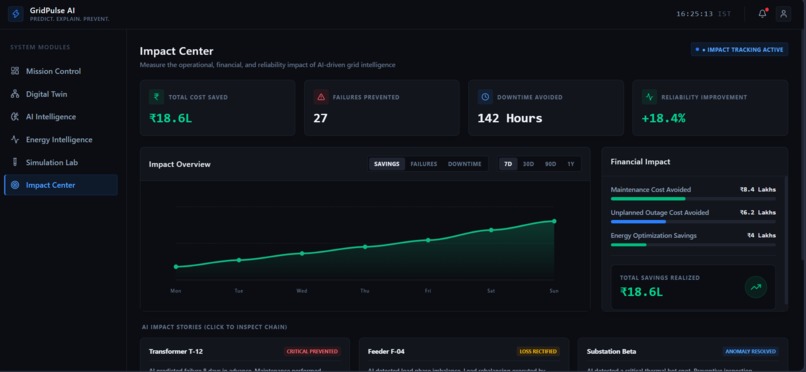Click the GridPulse AI lightning logo

pyautogui.click(x=15, y=14)
